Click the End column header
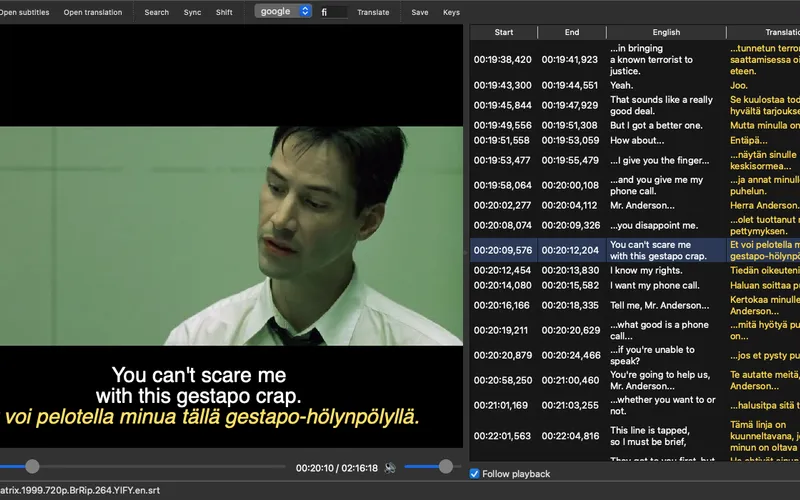The height and width of the screenshot is (500, 800). 572,32
